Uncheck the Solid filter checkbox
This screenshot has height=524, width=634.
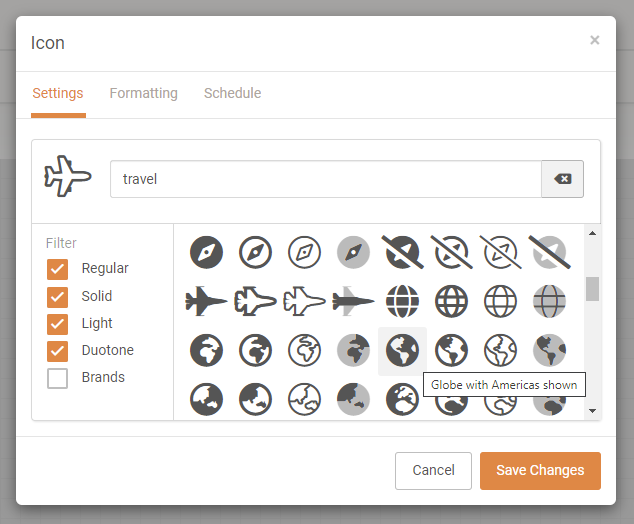pyautogui.click(x=57, y=297)
